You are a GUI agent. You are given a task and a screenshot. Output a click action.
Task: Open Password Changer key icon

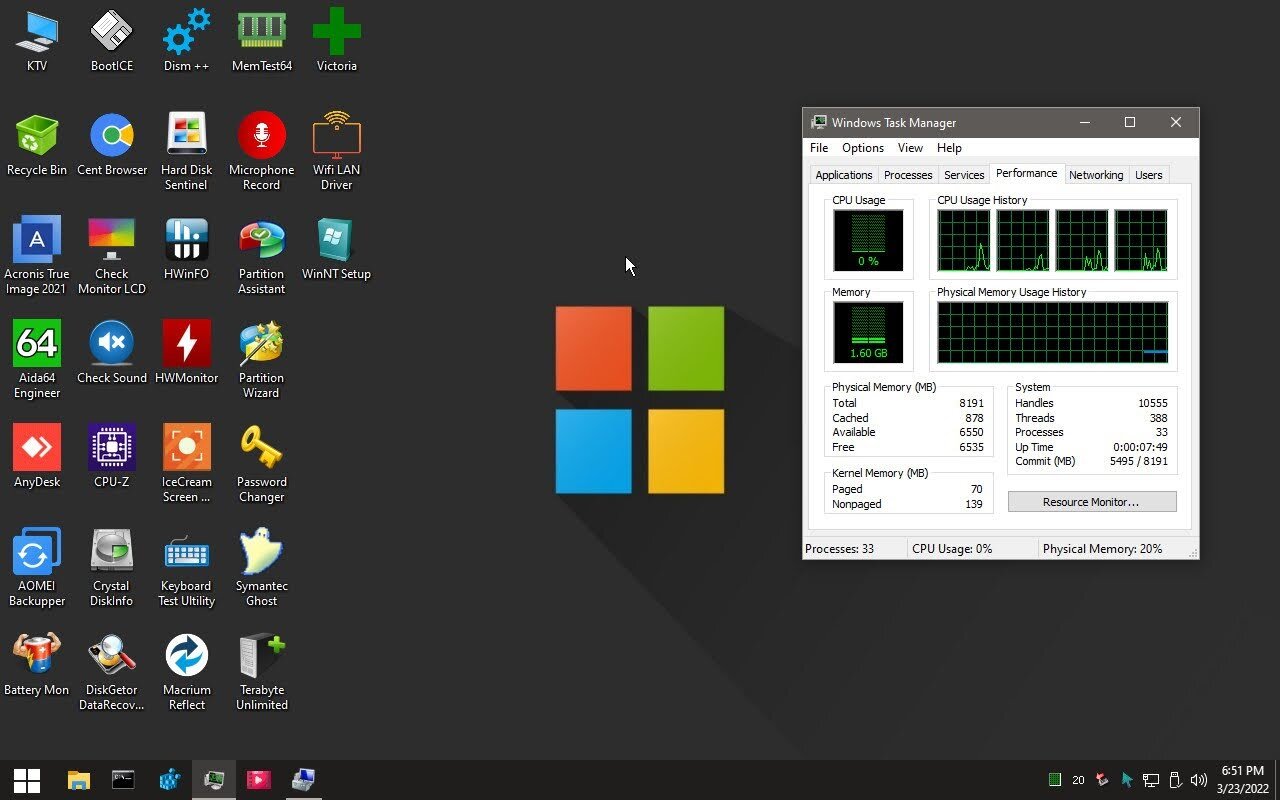262,464
